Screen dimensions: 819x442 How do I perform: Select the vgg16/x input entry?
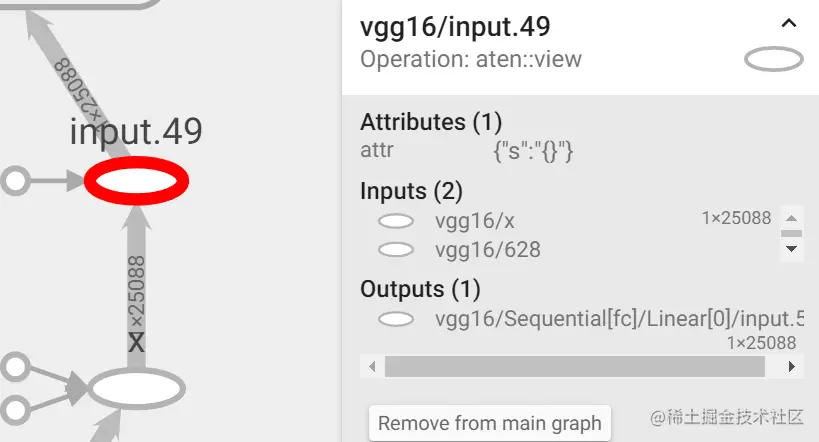pos(475,221)
